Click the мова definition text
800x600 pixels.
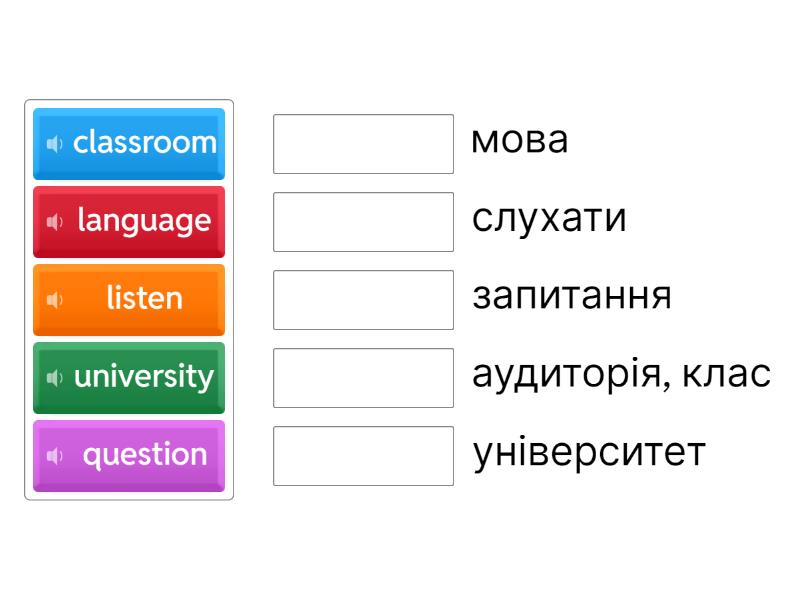click(519, 140)
